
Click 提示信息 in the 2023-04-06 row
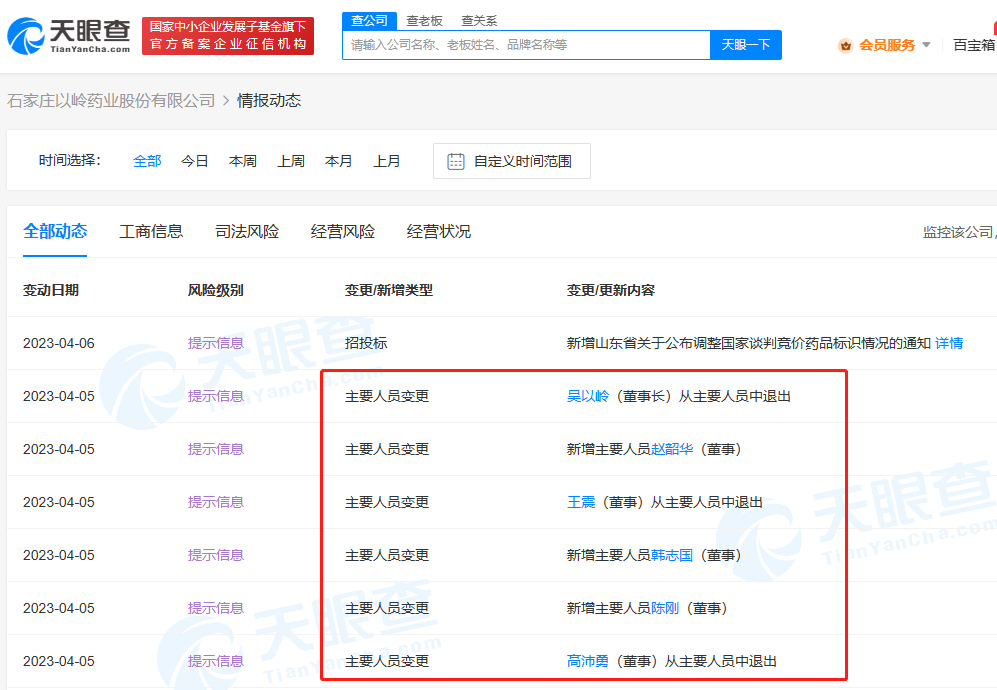[216, 343]
